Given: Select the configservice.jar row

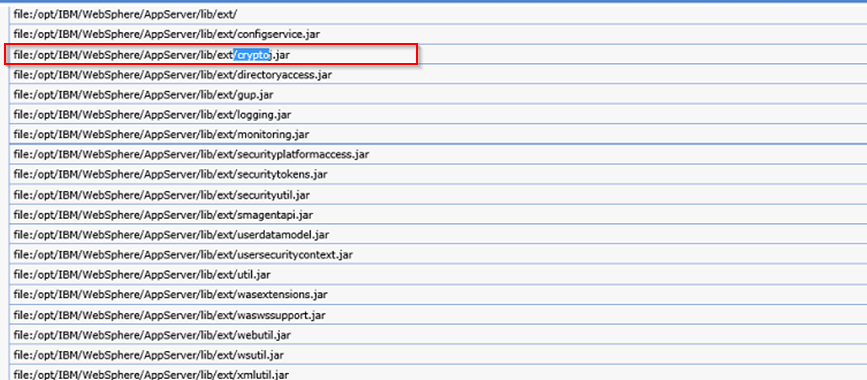Looking at the screenshot, I should (438, 34).
